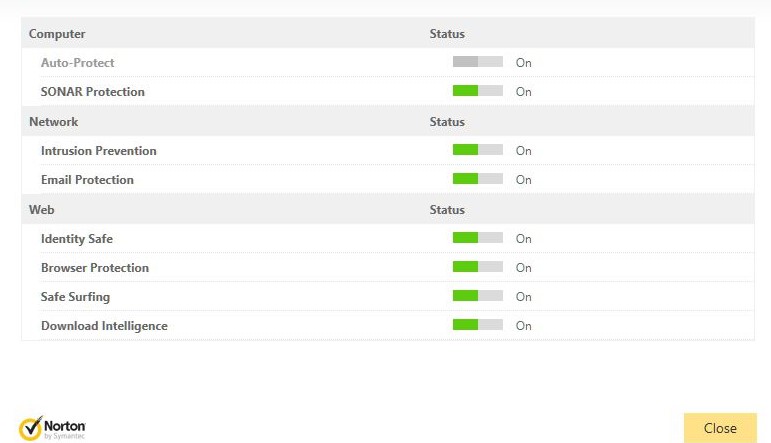Turn off the Safe Surfing switch
This screenshot has height=443, width=771.
point(478,296)
